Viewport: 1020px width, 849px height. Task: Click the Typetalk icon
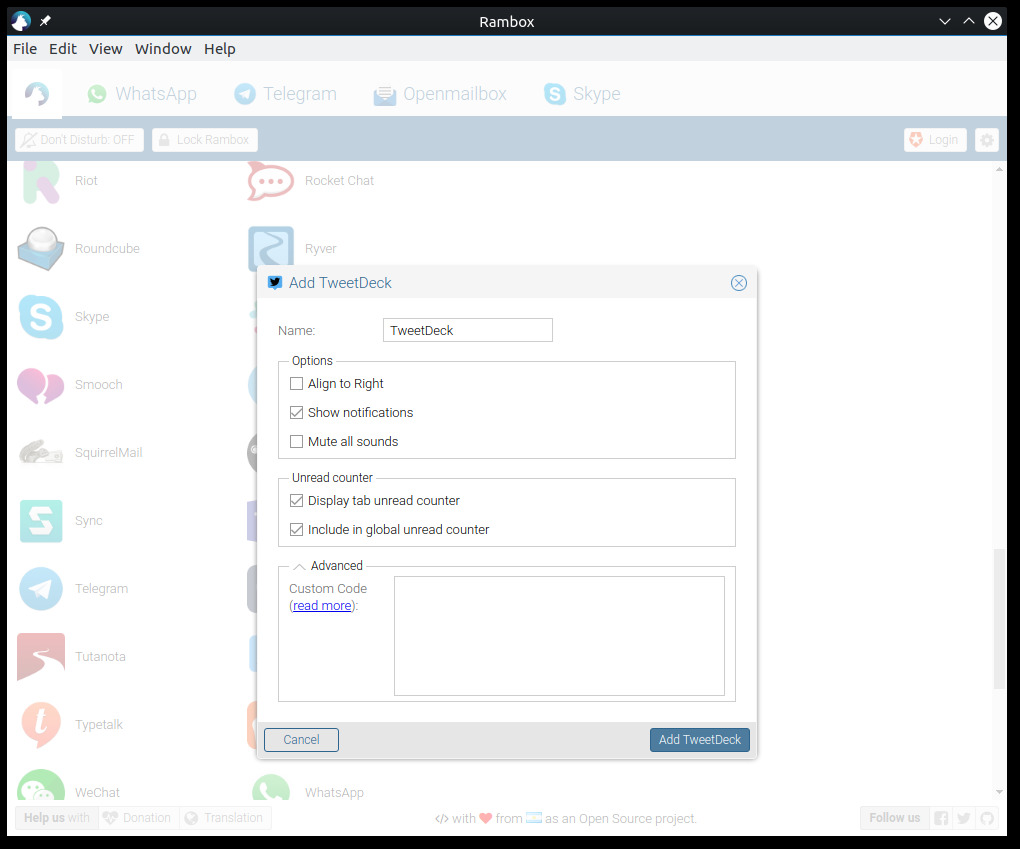click(x=40, y=724)
